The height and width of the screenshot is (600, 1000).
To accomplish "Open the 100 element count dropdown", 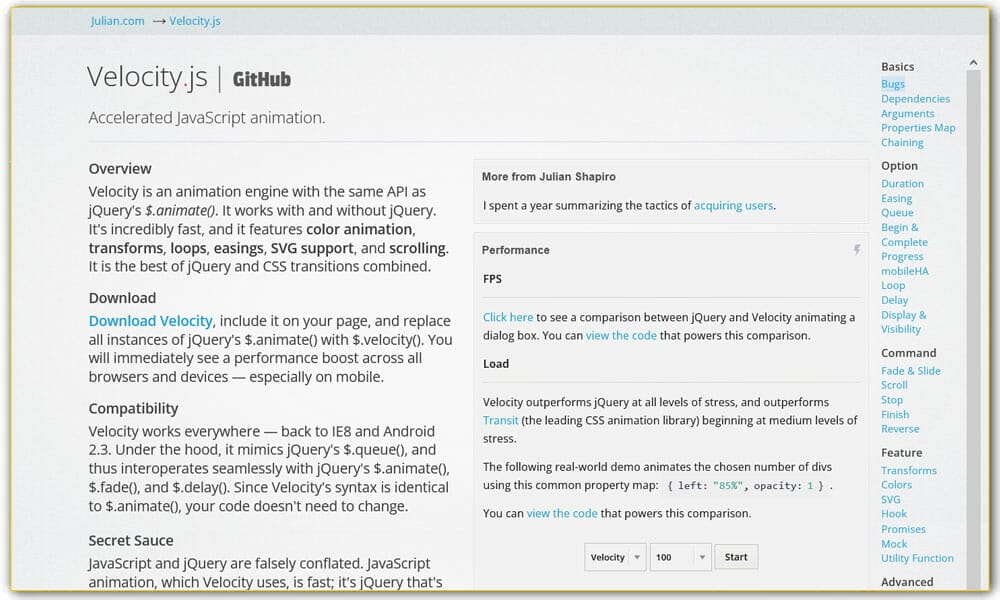I will (680, 557).
